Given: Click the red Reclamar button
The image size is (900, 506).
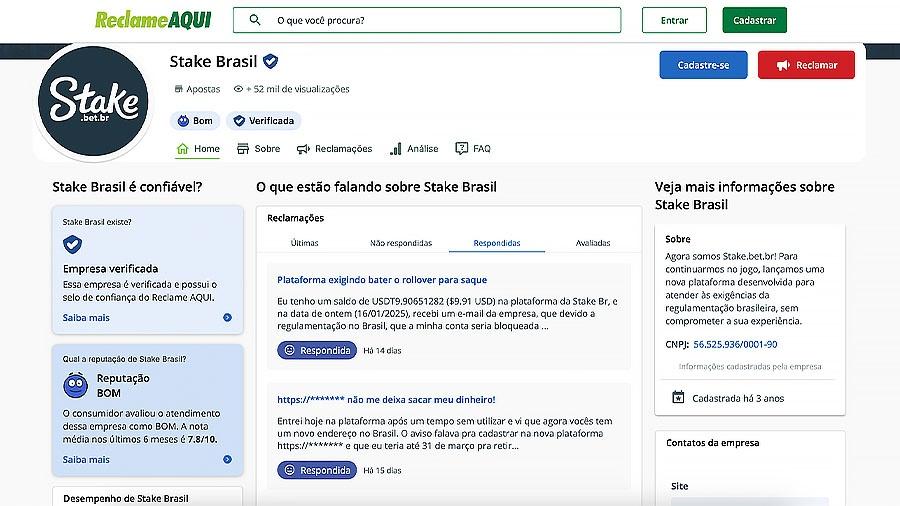Looking at the screenshot, I should tap(806, 65).
